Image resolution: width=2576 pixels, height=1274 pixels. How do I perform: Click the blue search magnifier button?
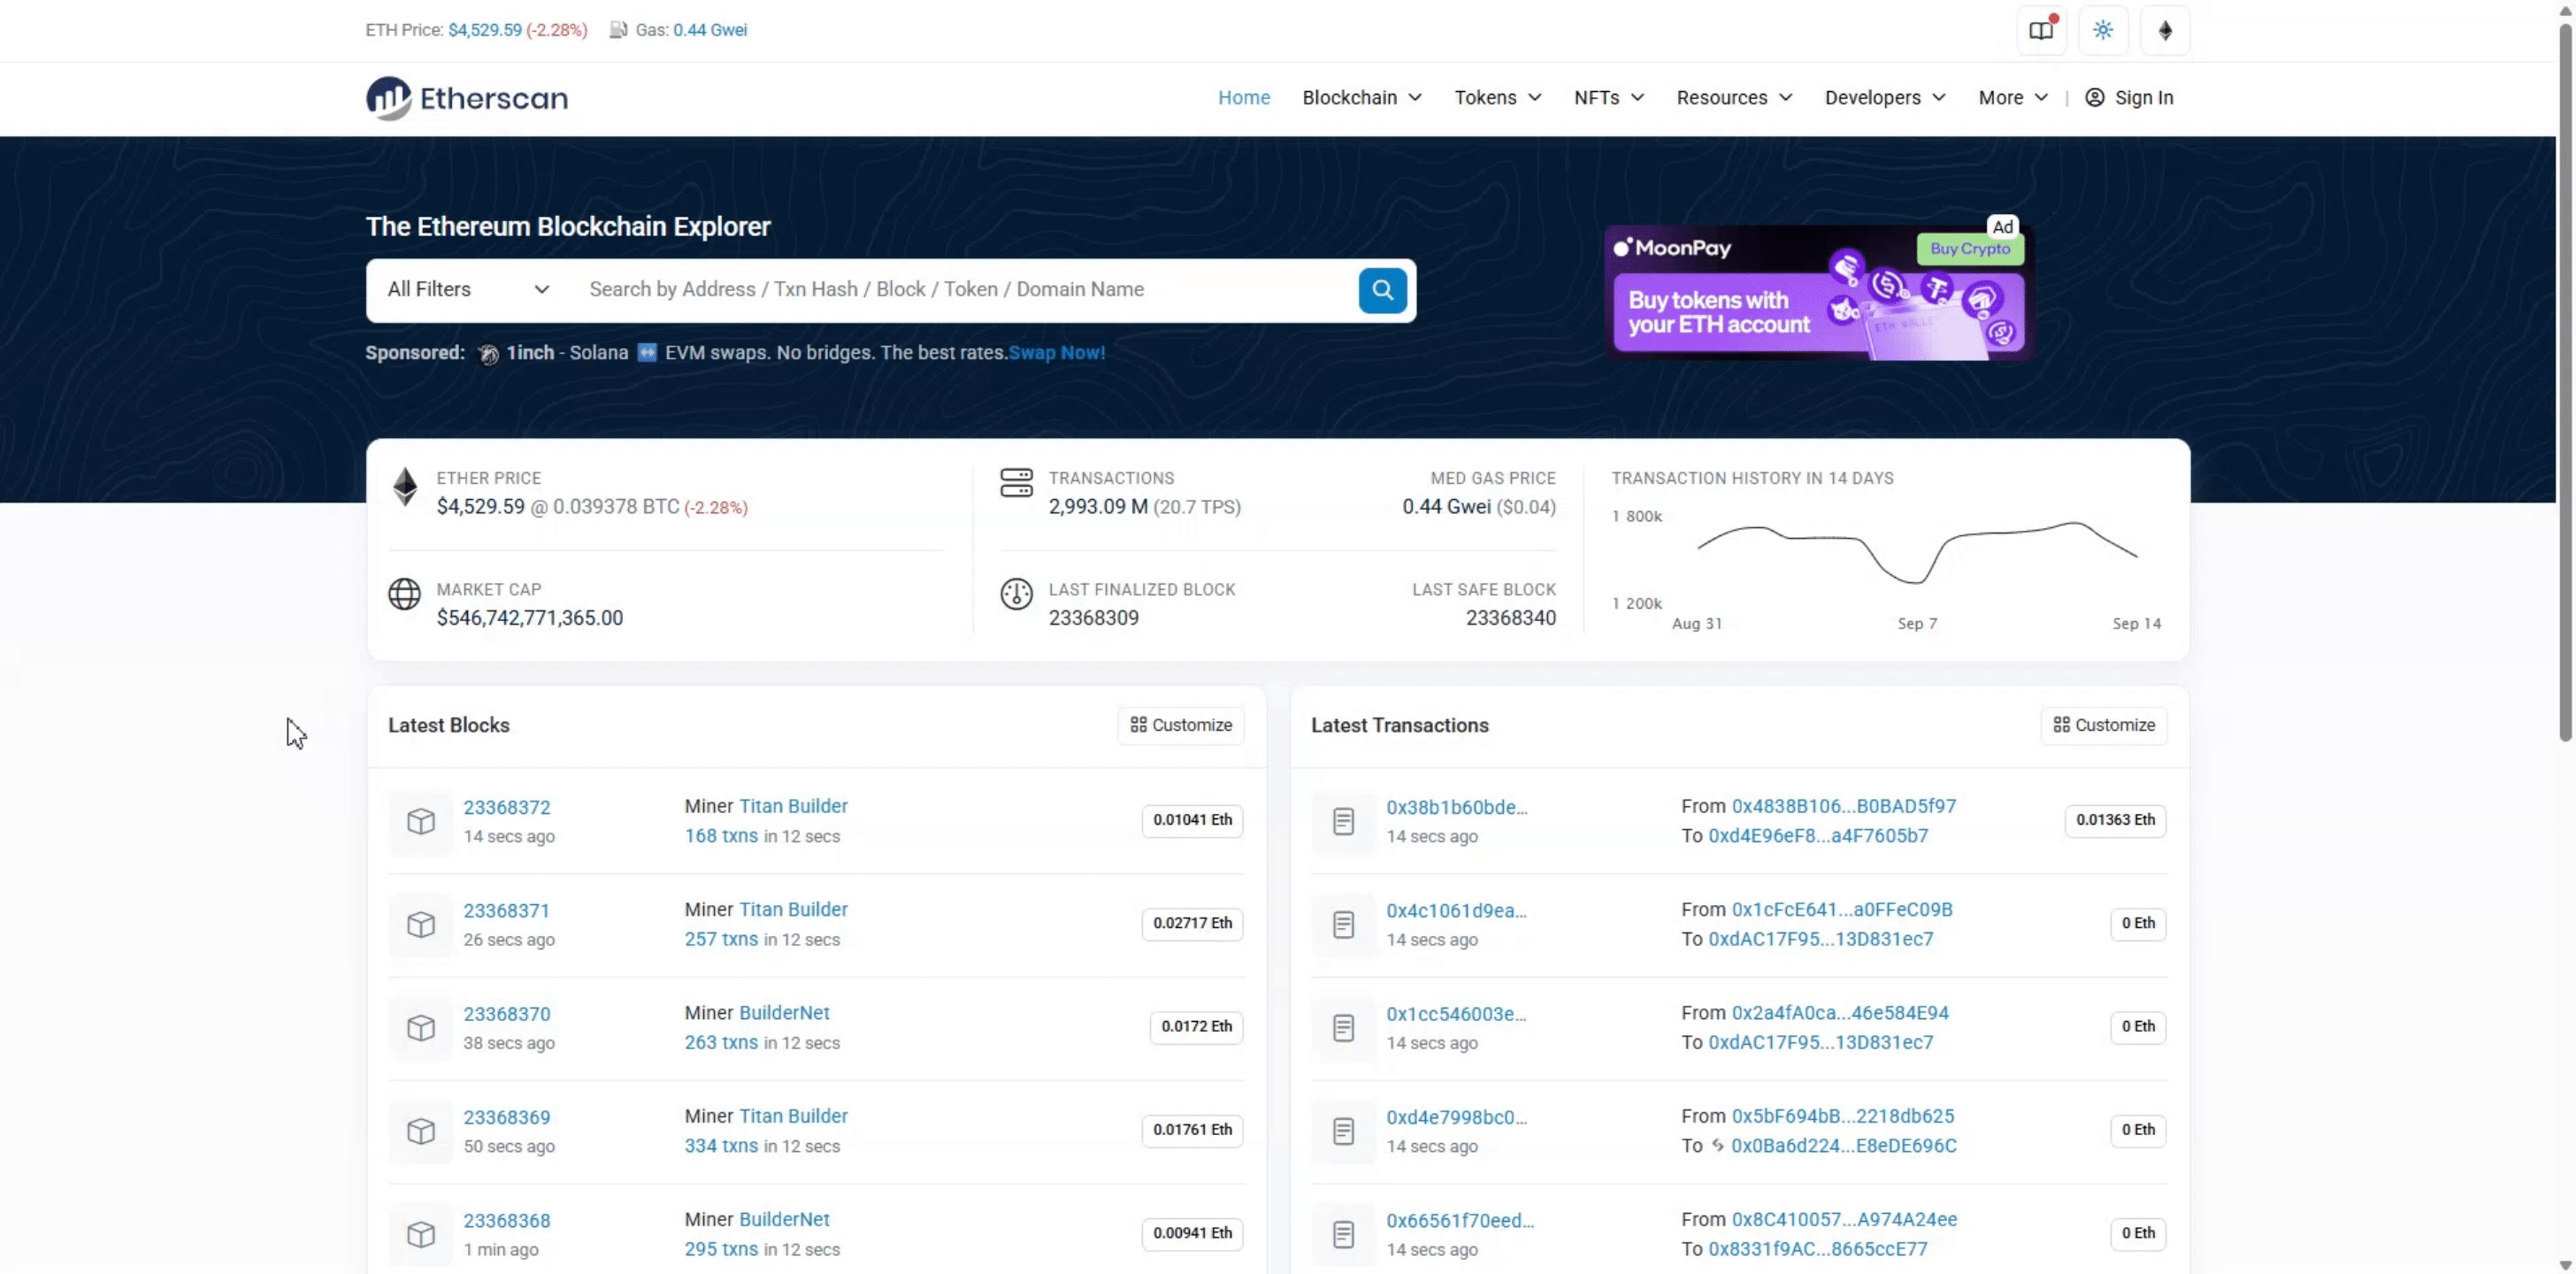(x=1382, y=290)
